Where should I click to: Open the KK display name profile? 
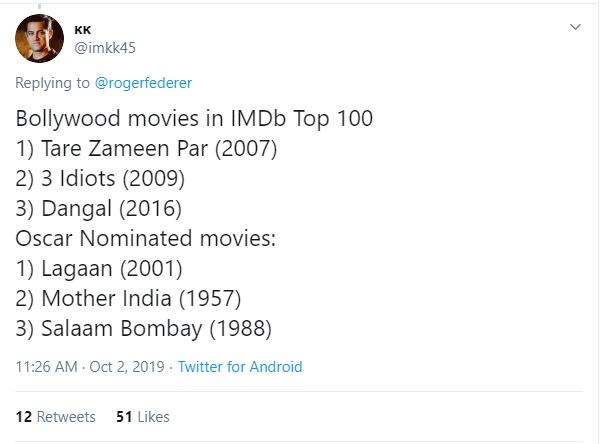[84, 29]
